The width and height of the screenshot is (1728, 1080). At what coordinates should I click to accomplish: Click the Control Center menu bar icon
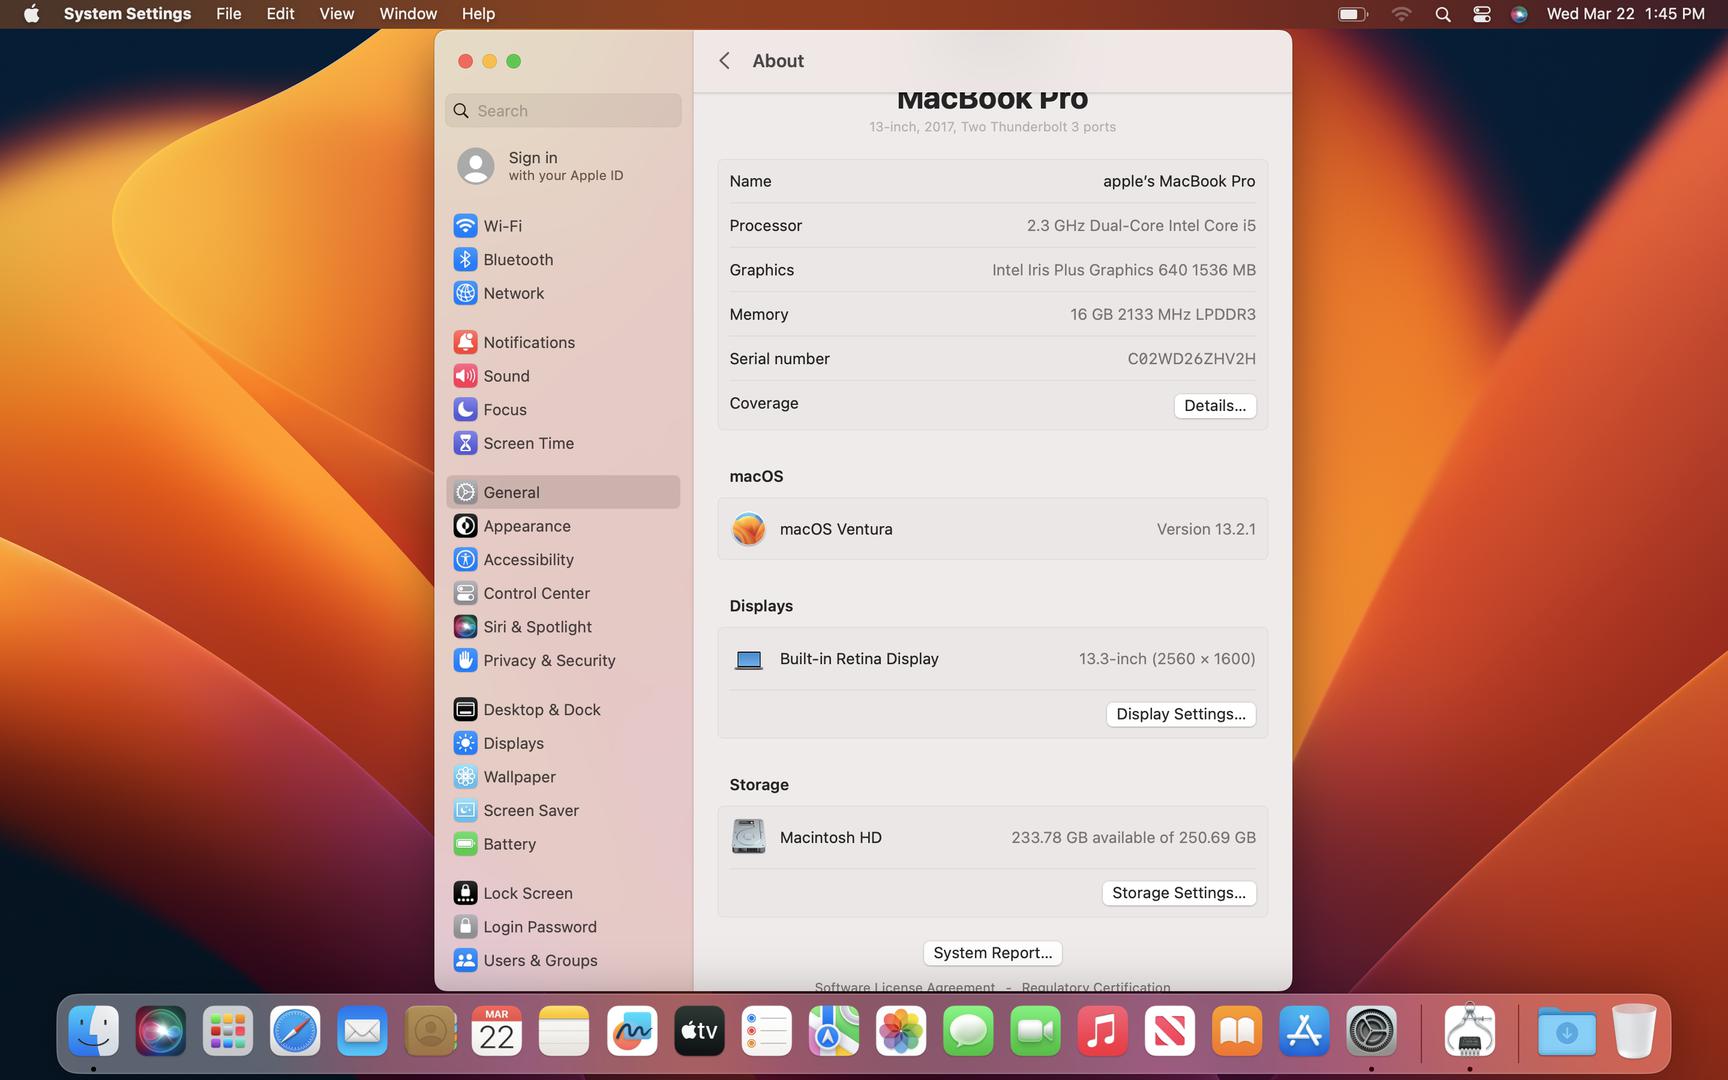tap(1481, 14)
